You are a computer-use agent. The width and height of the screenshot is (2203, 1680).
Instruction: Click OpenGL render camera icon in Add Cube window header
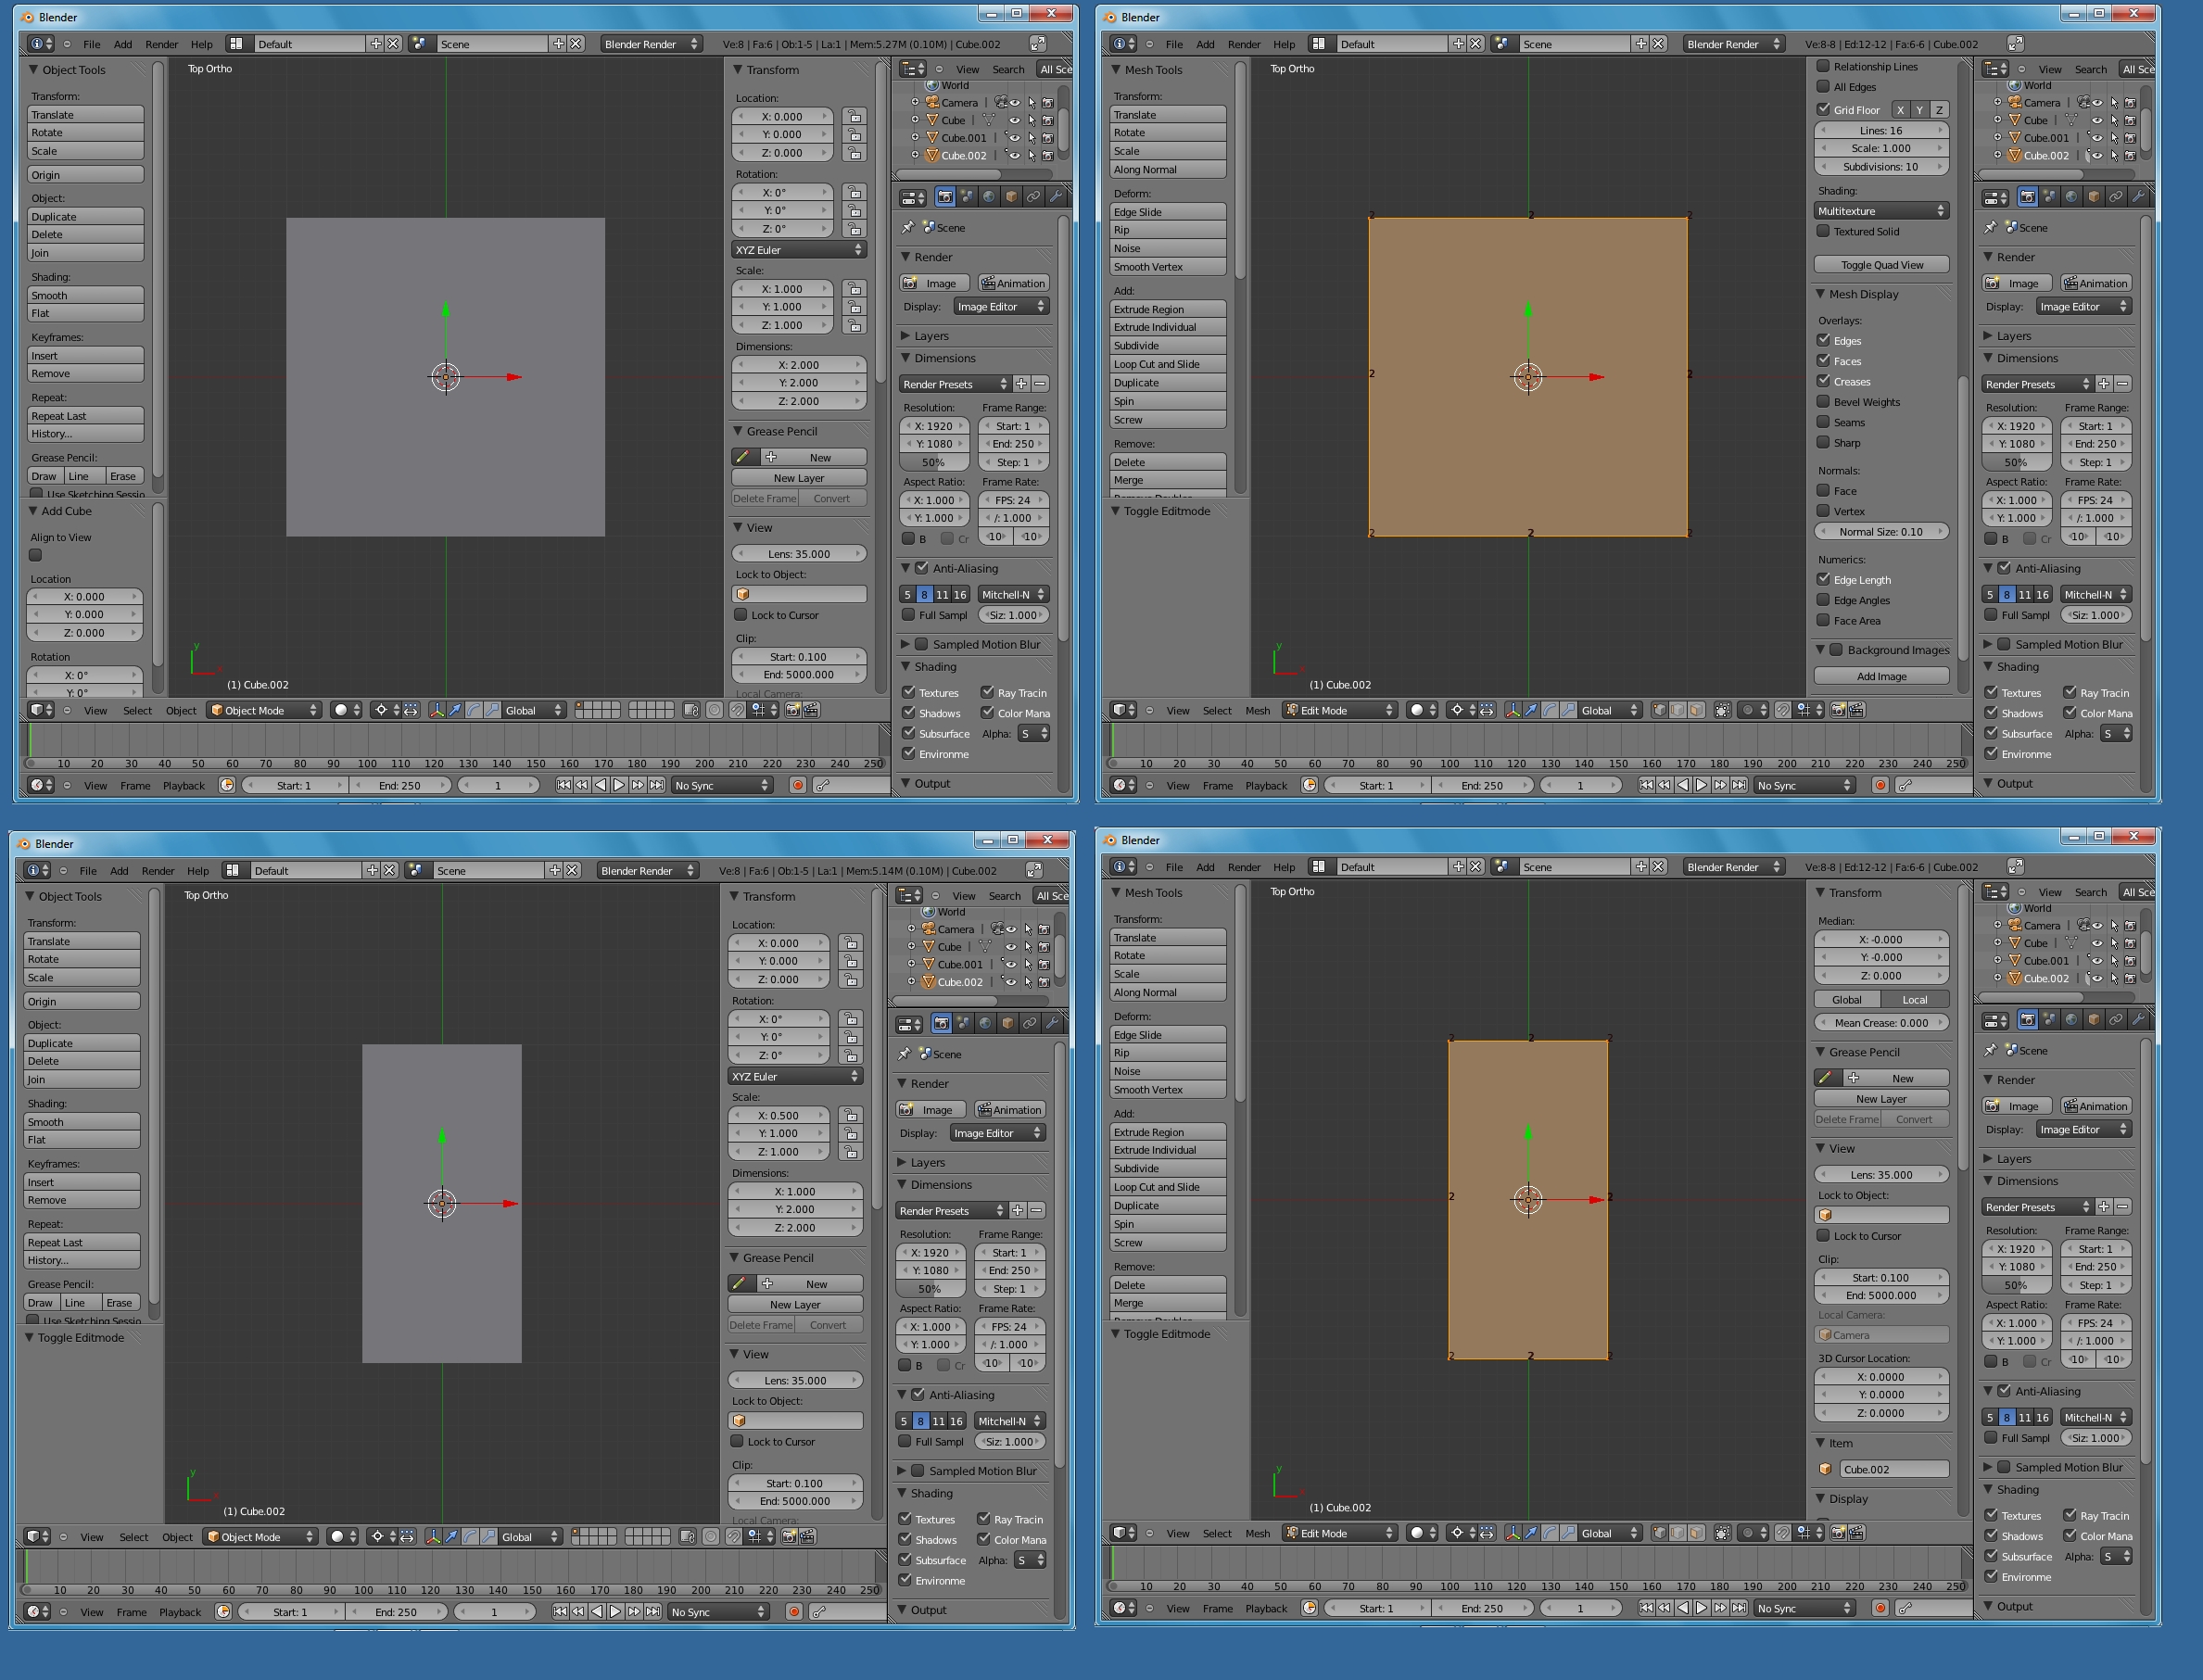[x=793, y=710]
